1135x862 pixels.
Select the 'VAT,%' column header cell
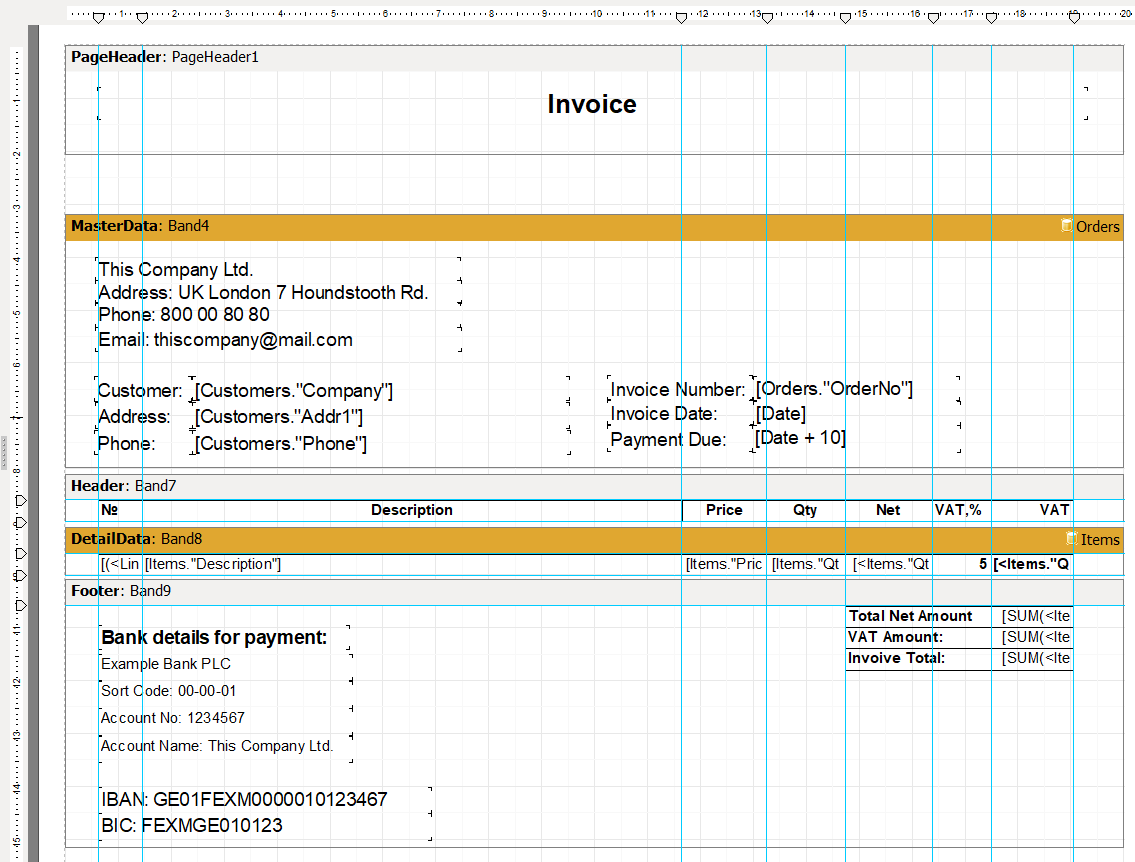tap(962, 510)
